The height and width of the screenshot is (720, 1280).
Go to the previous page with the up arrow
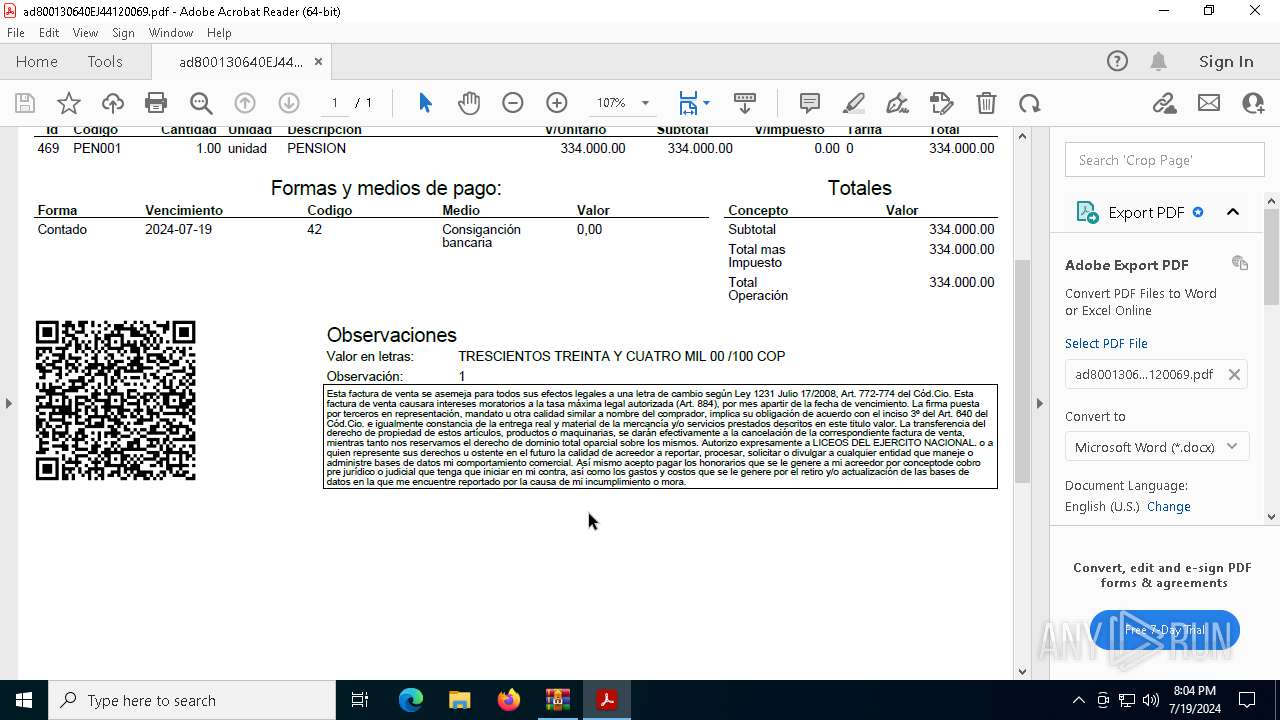coord(245,103)
